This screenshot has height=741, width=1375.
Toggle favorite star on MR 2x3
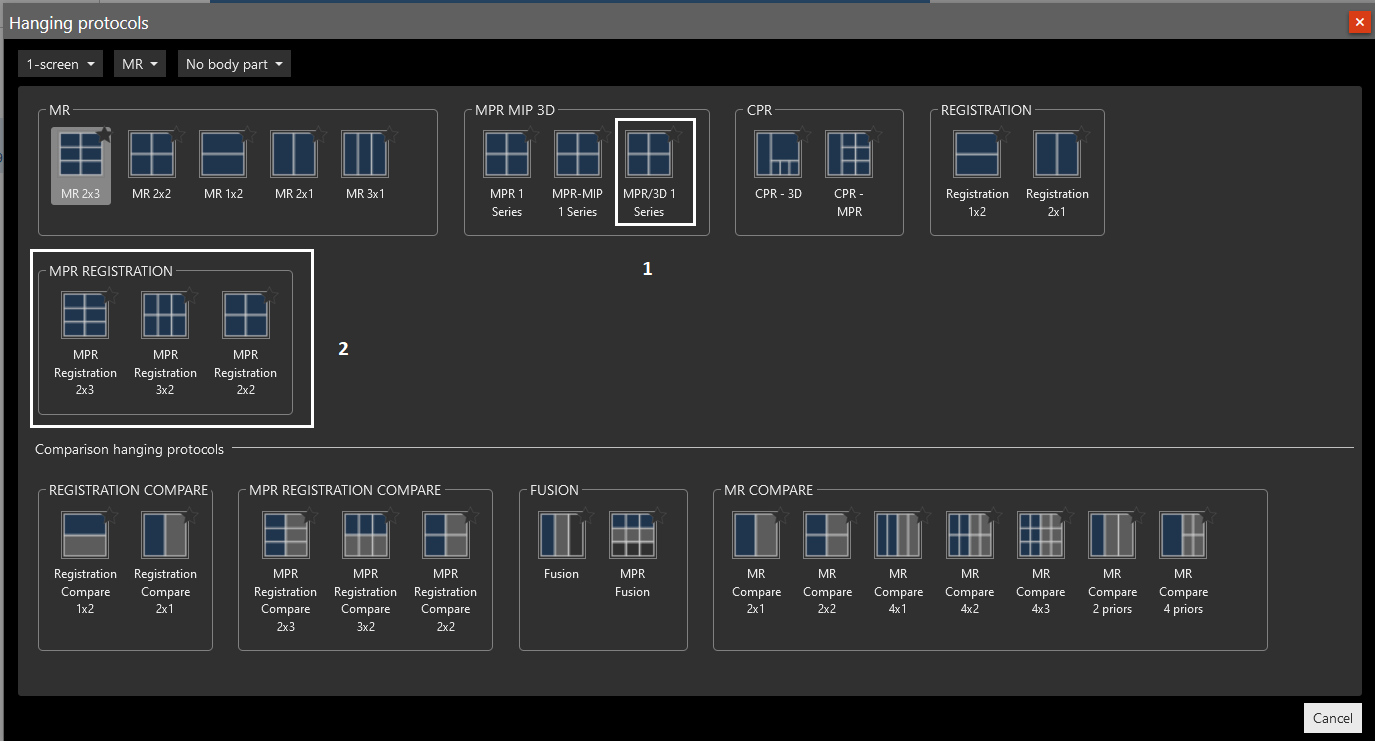[104, 133]
